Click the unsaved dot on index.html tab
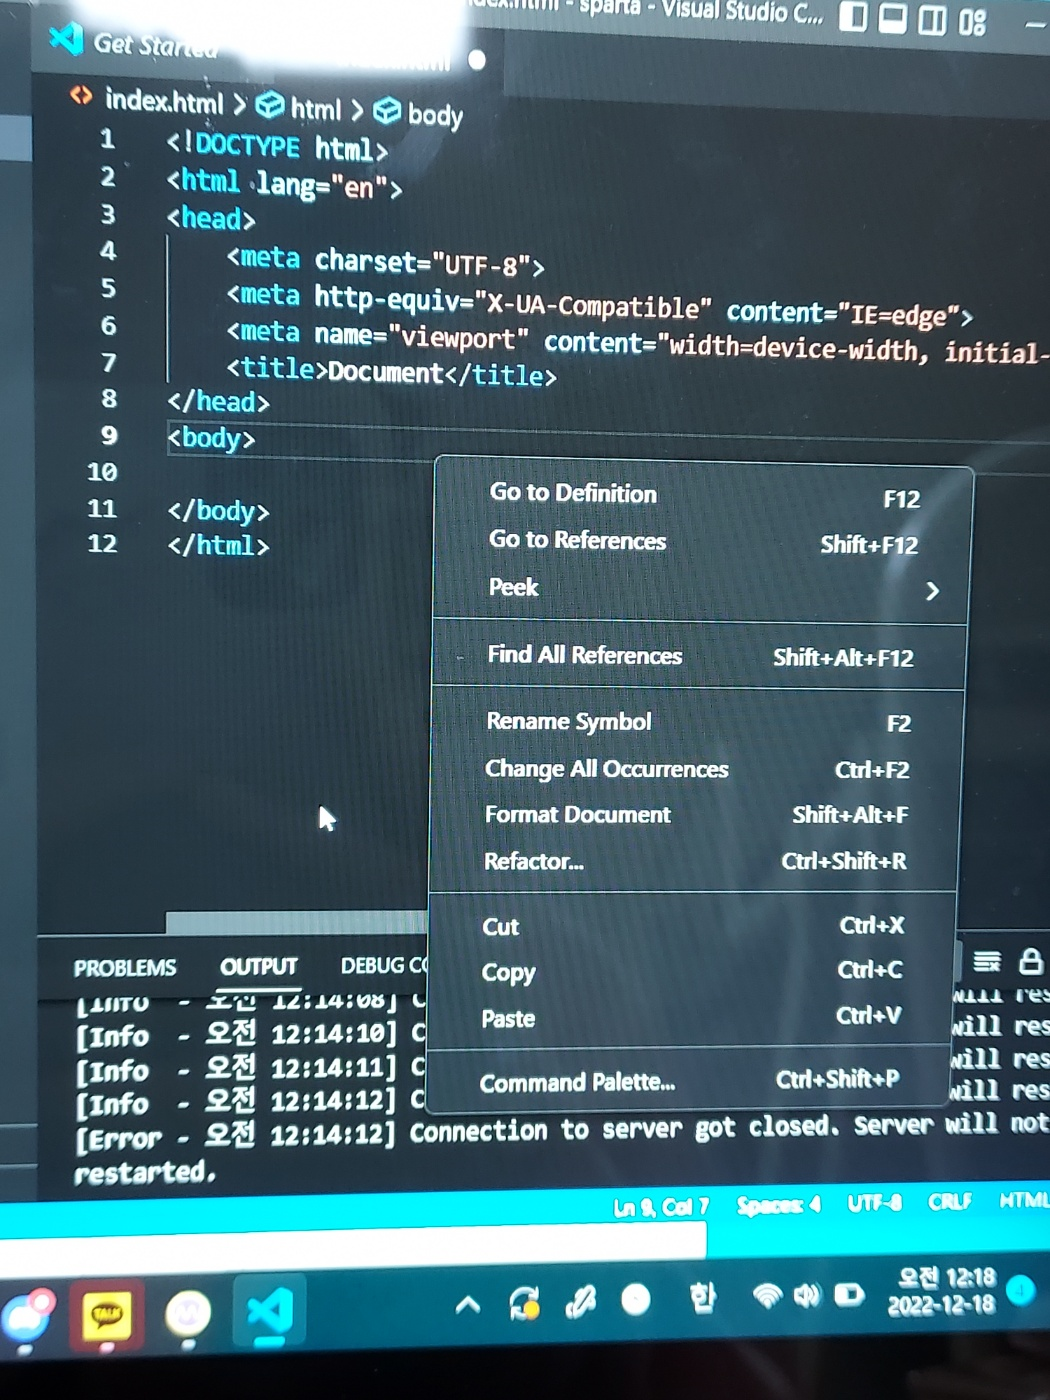The width and height of the screenshot is (1050, 1400). point(477,60)
